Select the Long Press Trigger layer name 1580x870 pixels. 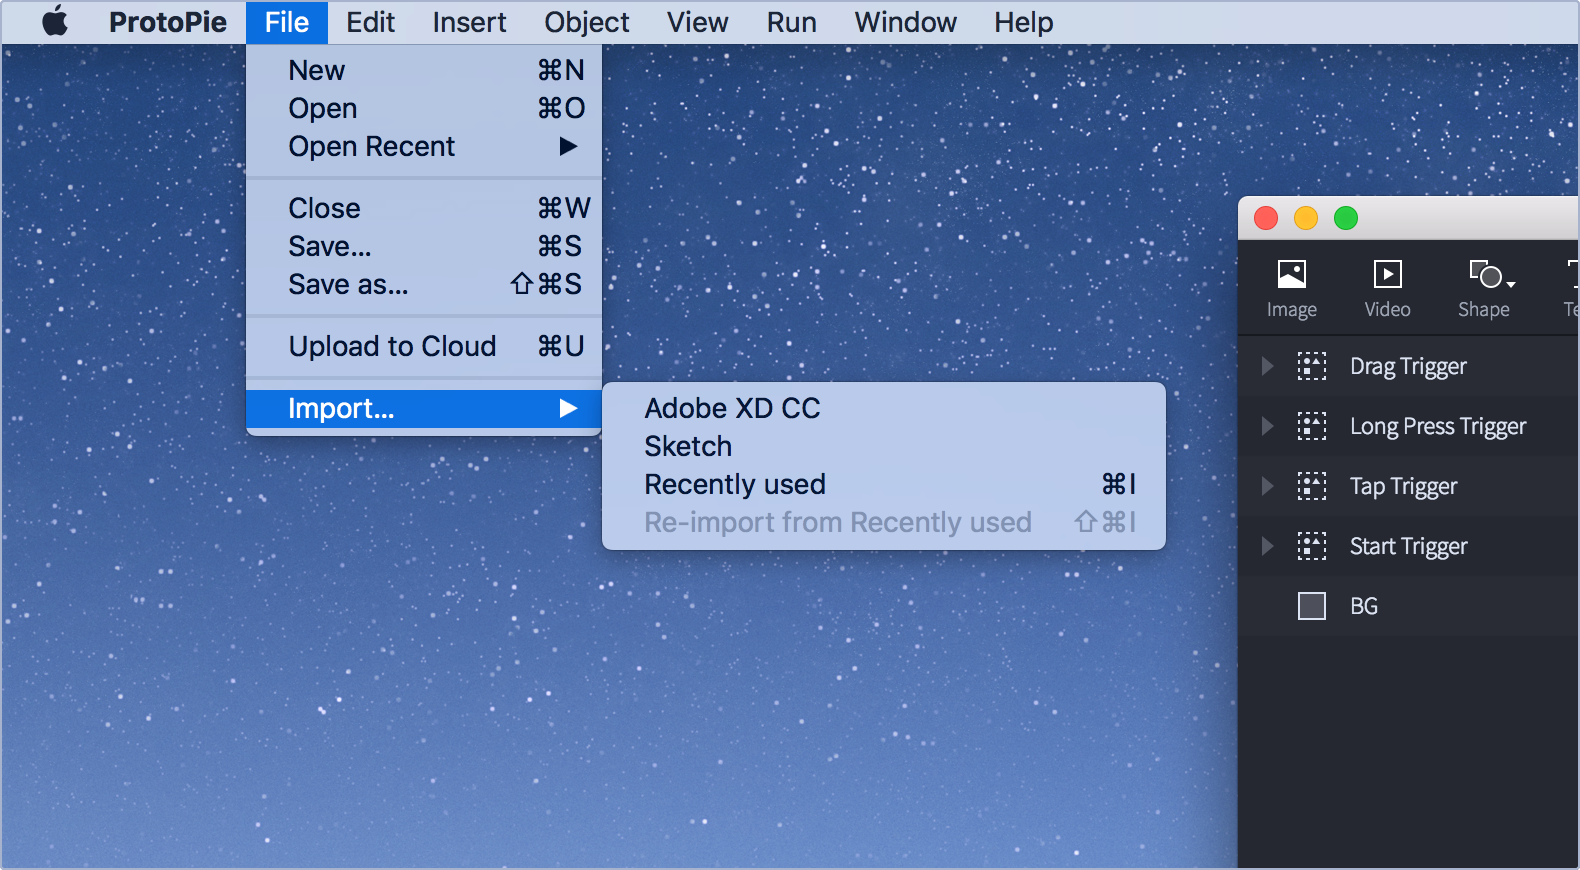[x=1438, y=427]
